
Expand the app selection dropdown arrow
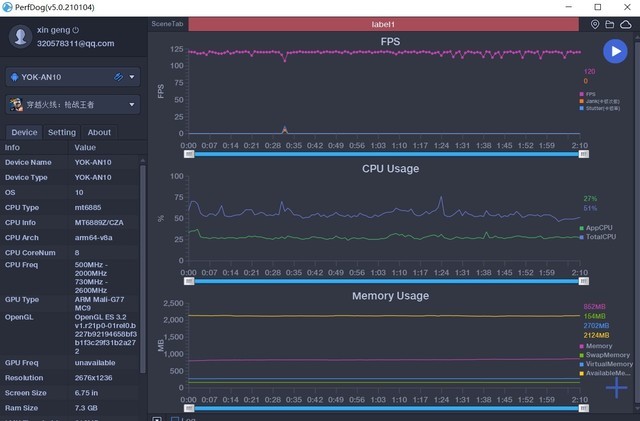(x=132, y=105)
